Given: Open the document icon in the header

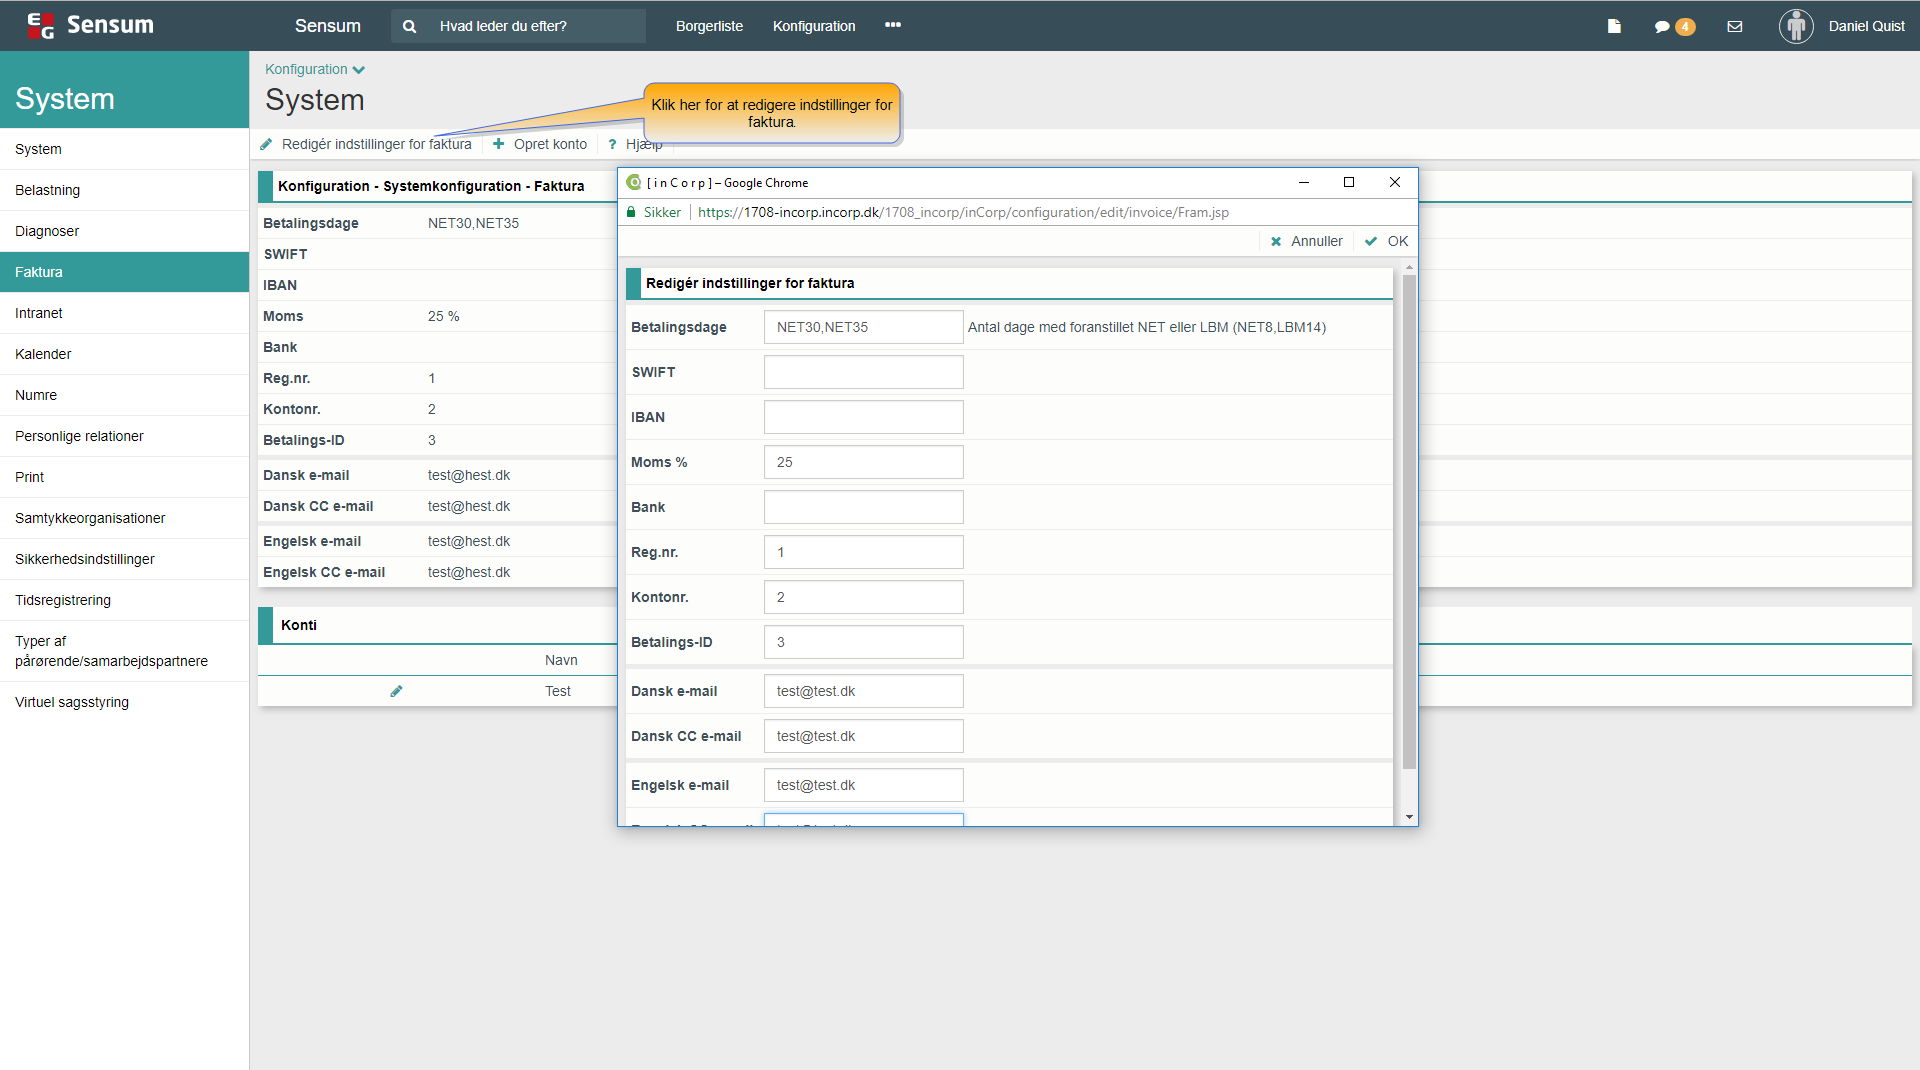Looking at the screenshot, I should pyautogui.click(x=1614, y=27).
